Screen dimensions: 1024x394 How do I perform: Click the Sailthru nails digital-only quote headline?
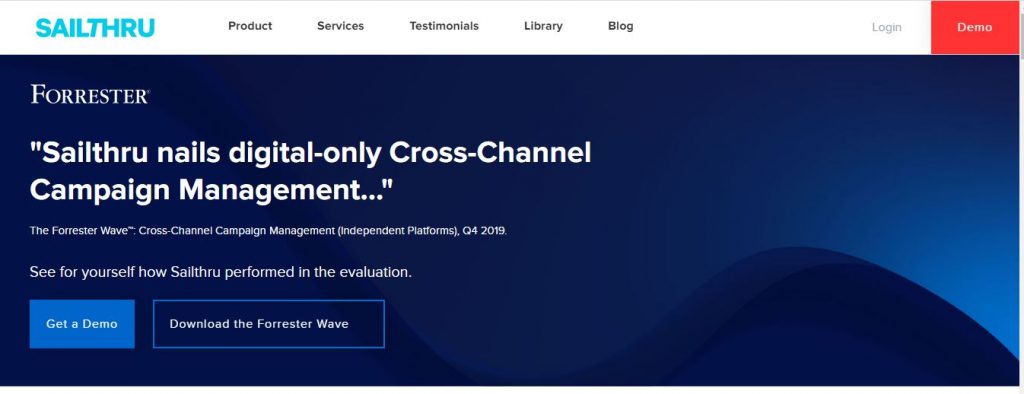point(310,171)
